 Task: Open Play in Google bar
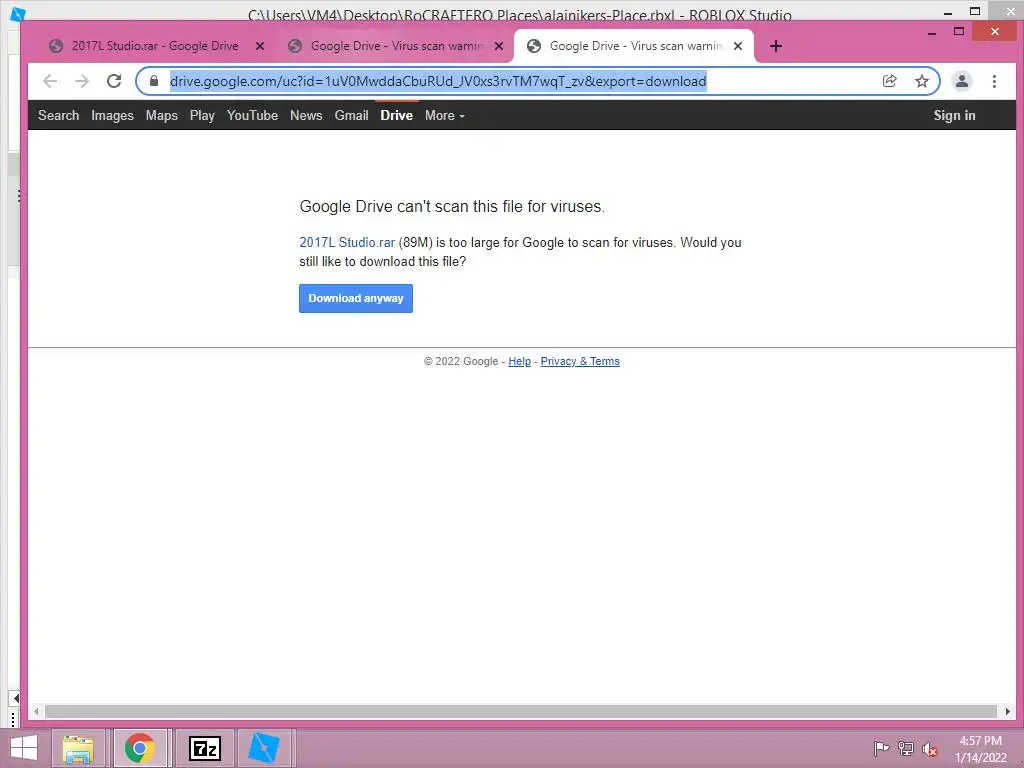pyautogui.click(x=202, y=116)
